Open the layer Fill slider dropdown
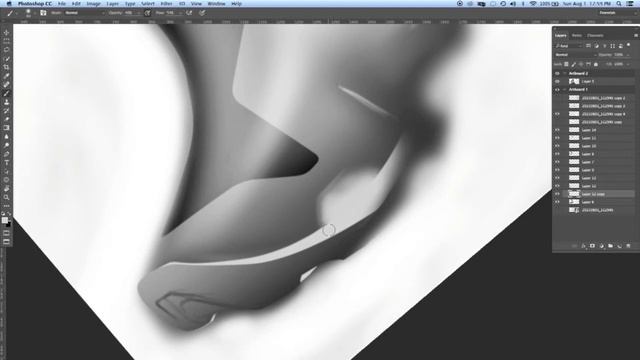640x360 pixels. pos(628,64)
